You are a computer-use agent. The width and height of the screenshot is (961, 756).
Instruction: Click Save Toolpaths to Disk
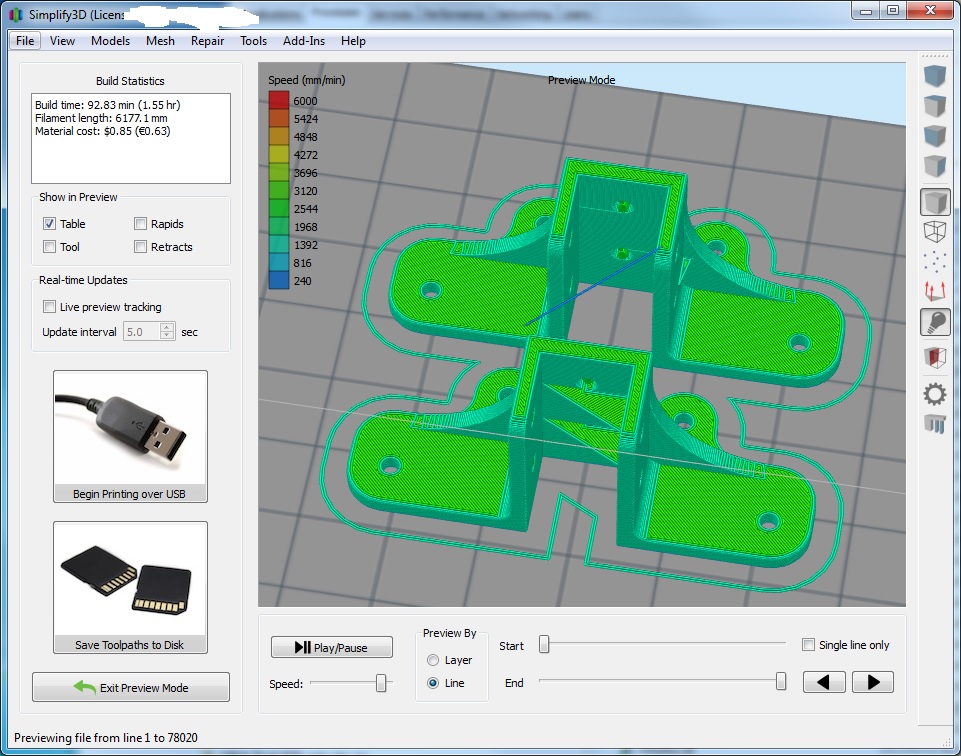[130, 588]
